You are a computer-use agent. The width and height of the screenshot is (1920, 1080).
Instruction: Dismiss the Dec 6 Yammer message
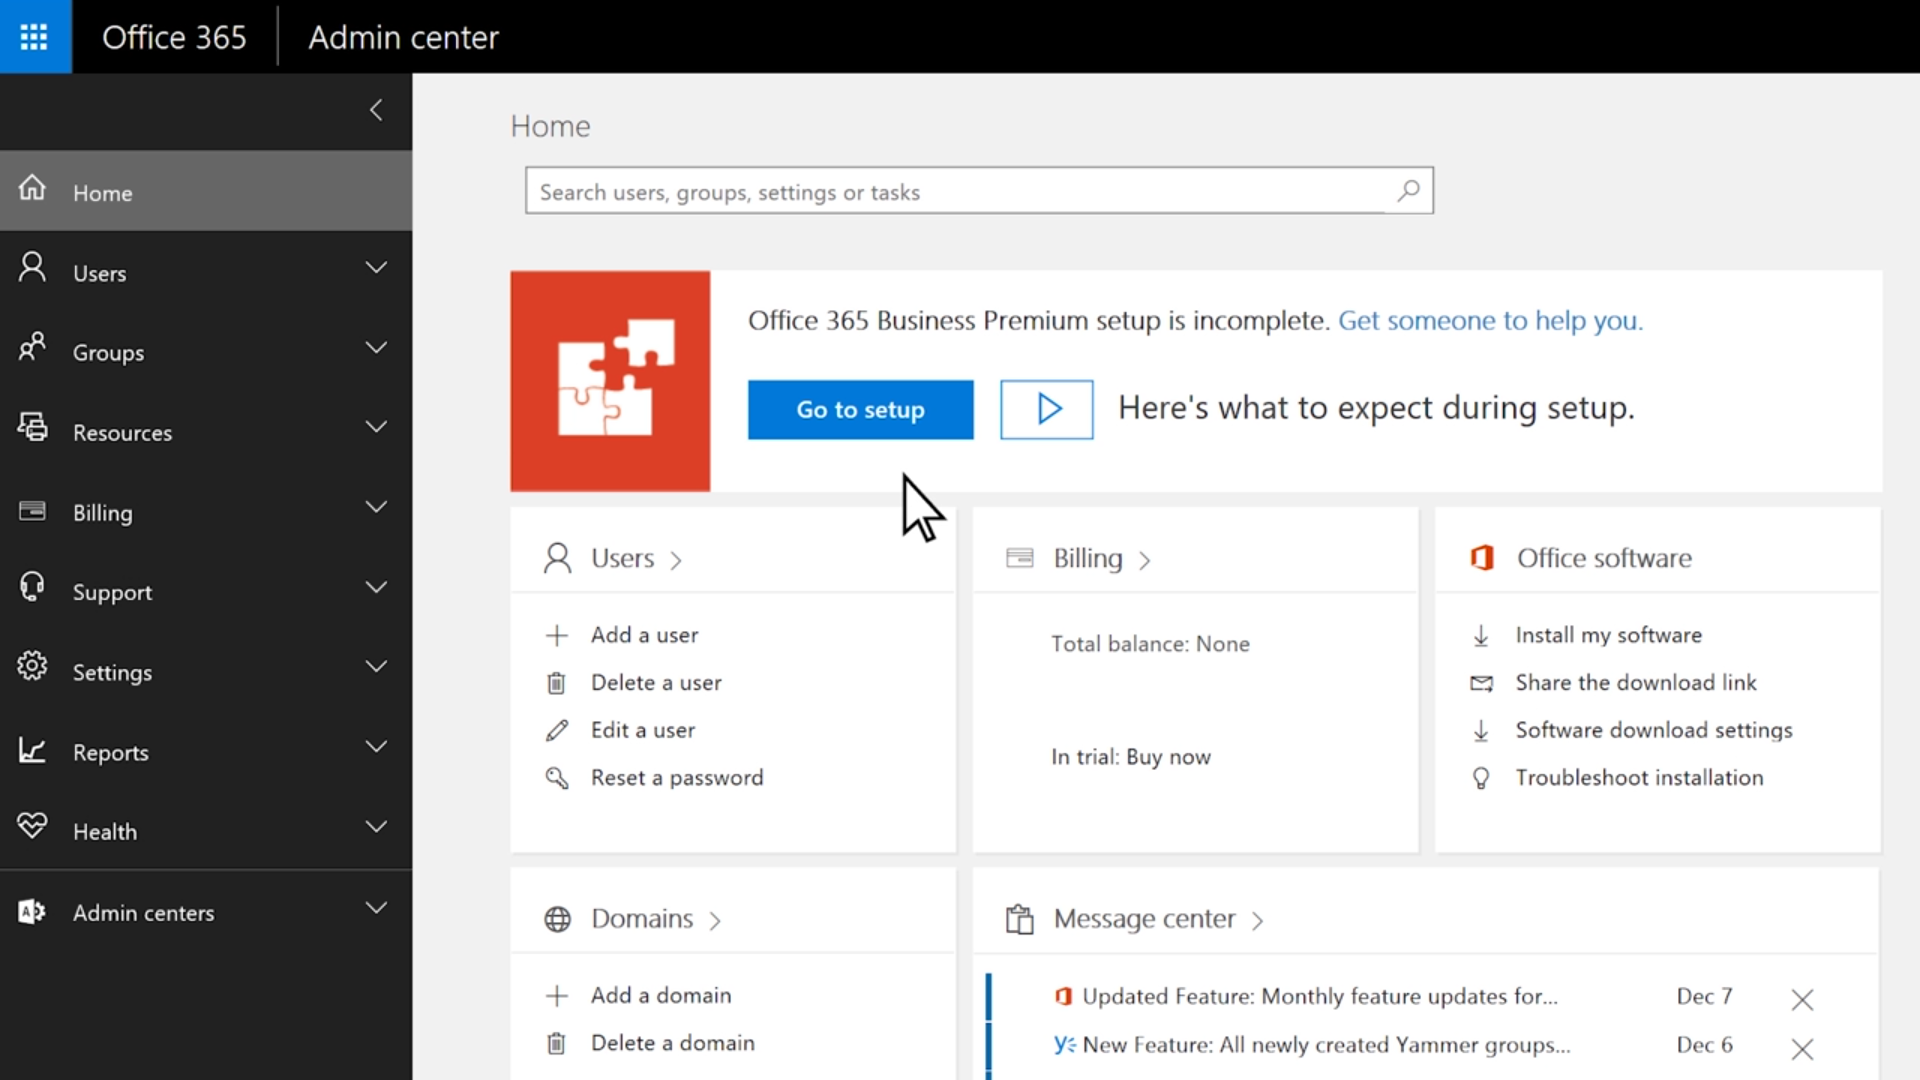point(1802,1048)
